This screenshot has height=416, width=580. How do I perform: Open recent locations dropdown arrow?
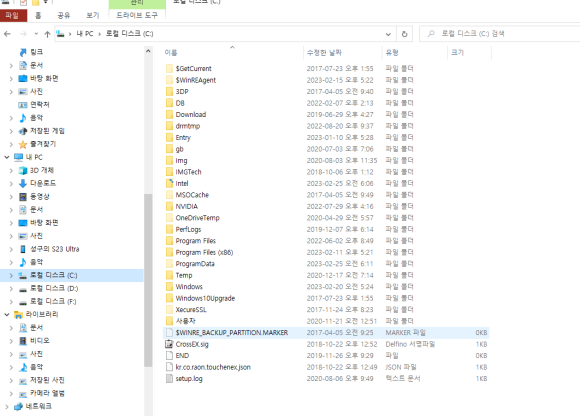coord(36,34)
